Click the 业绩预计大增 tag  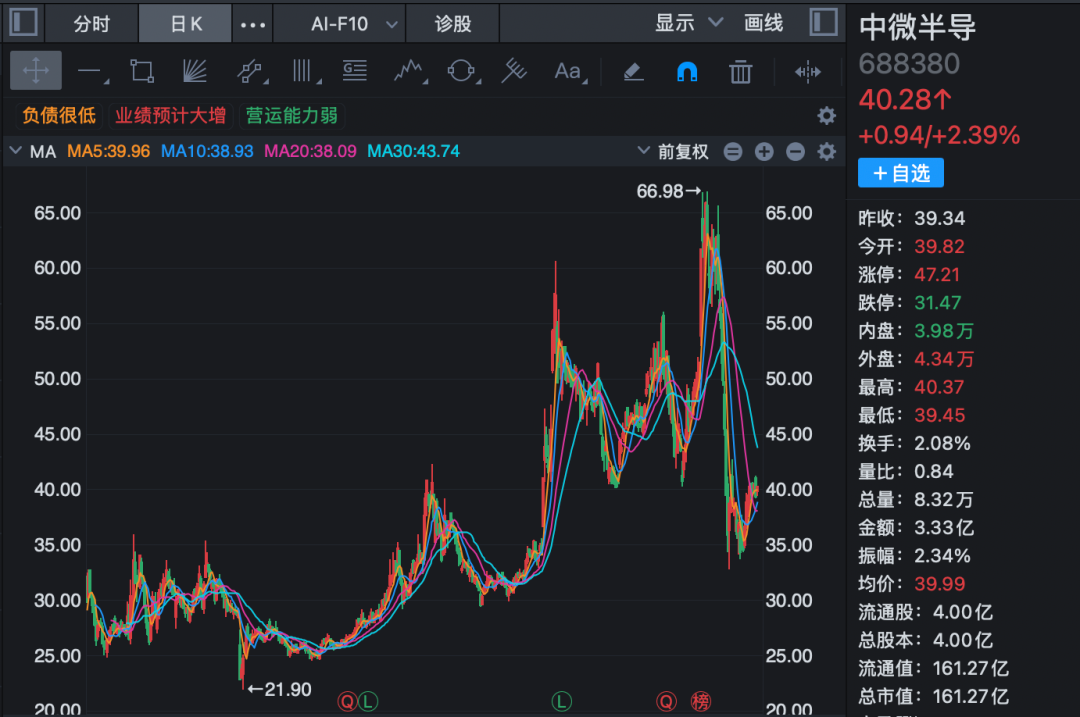[x=170, y=115]
